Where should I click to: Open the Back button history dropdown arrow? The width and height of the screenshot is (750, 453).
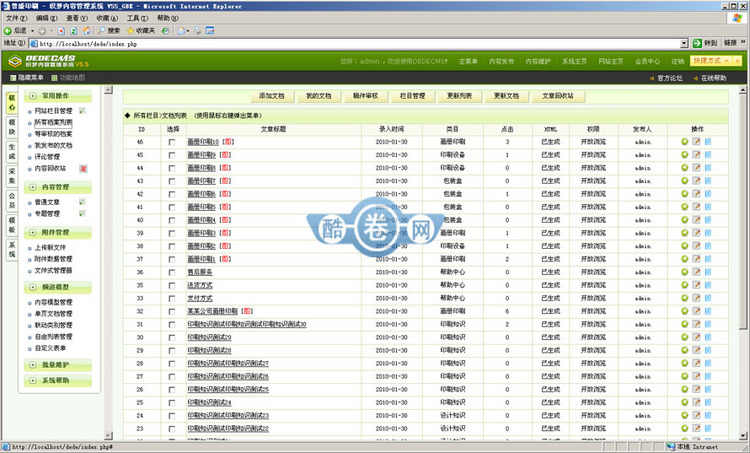point(33,31)
